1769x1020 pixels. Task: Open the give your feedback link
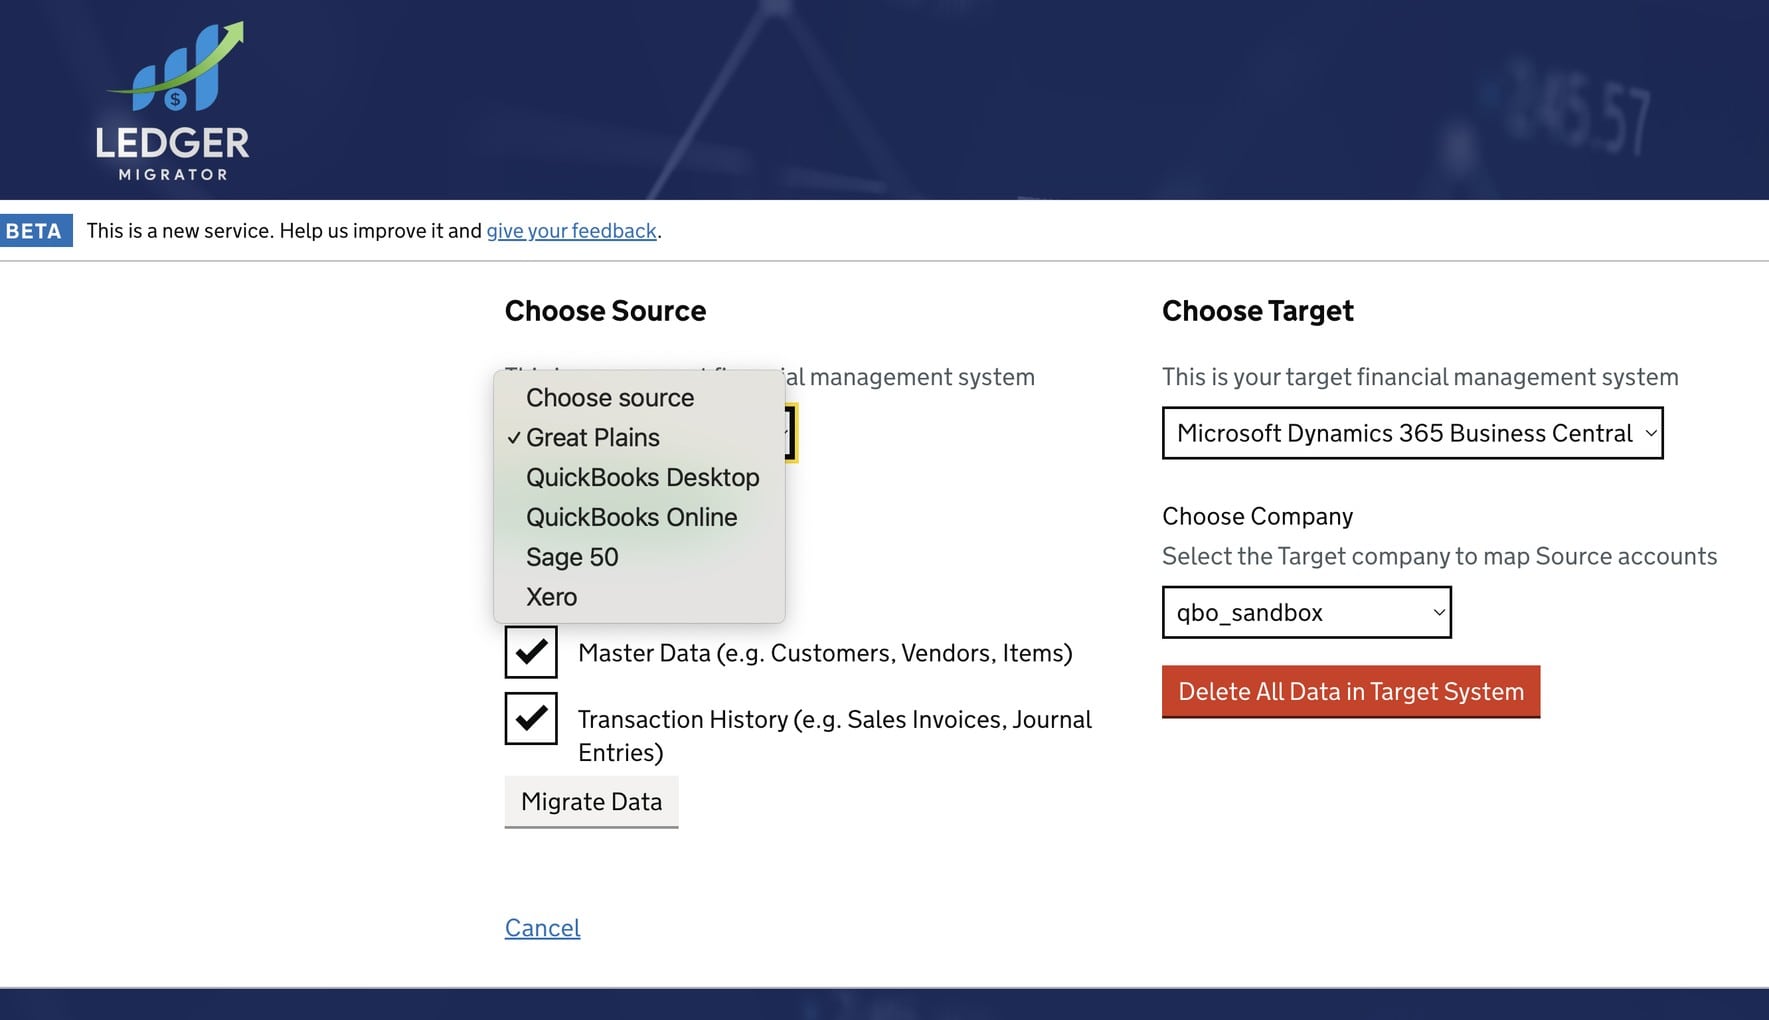tap(571, 230)
